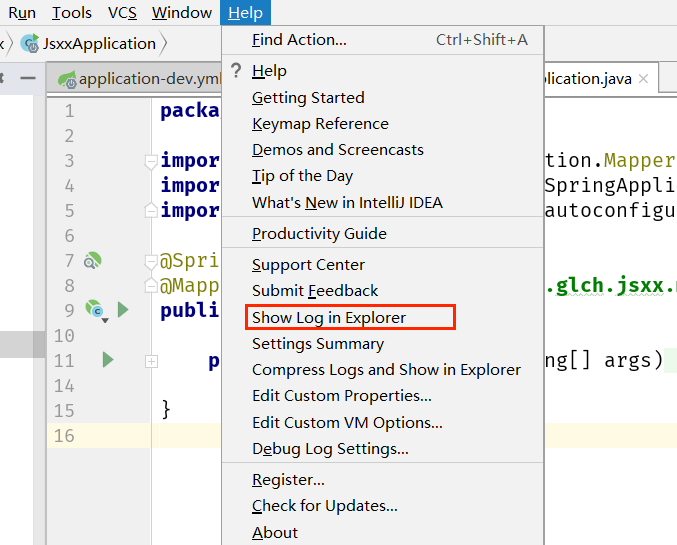Select Show Log in Explorer
The height and width of the screenshot is (545, 677).
[383, 317]
